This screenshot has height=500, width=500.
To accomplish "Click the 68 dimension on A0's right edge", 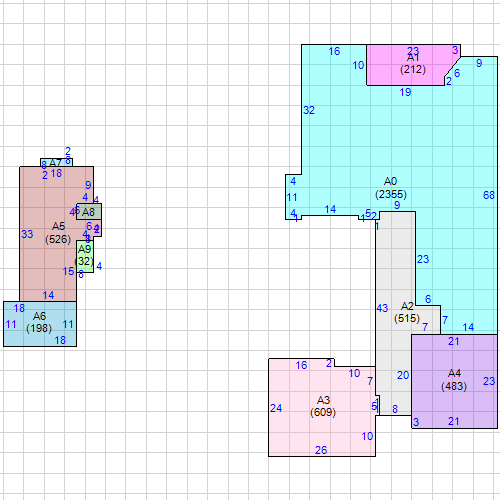I will tap(489, 195).
